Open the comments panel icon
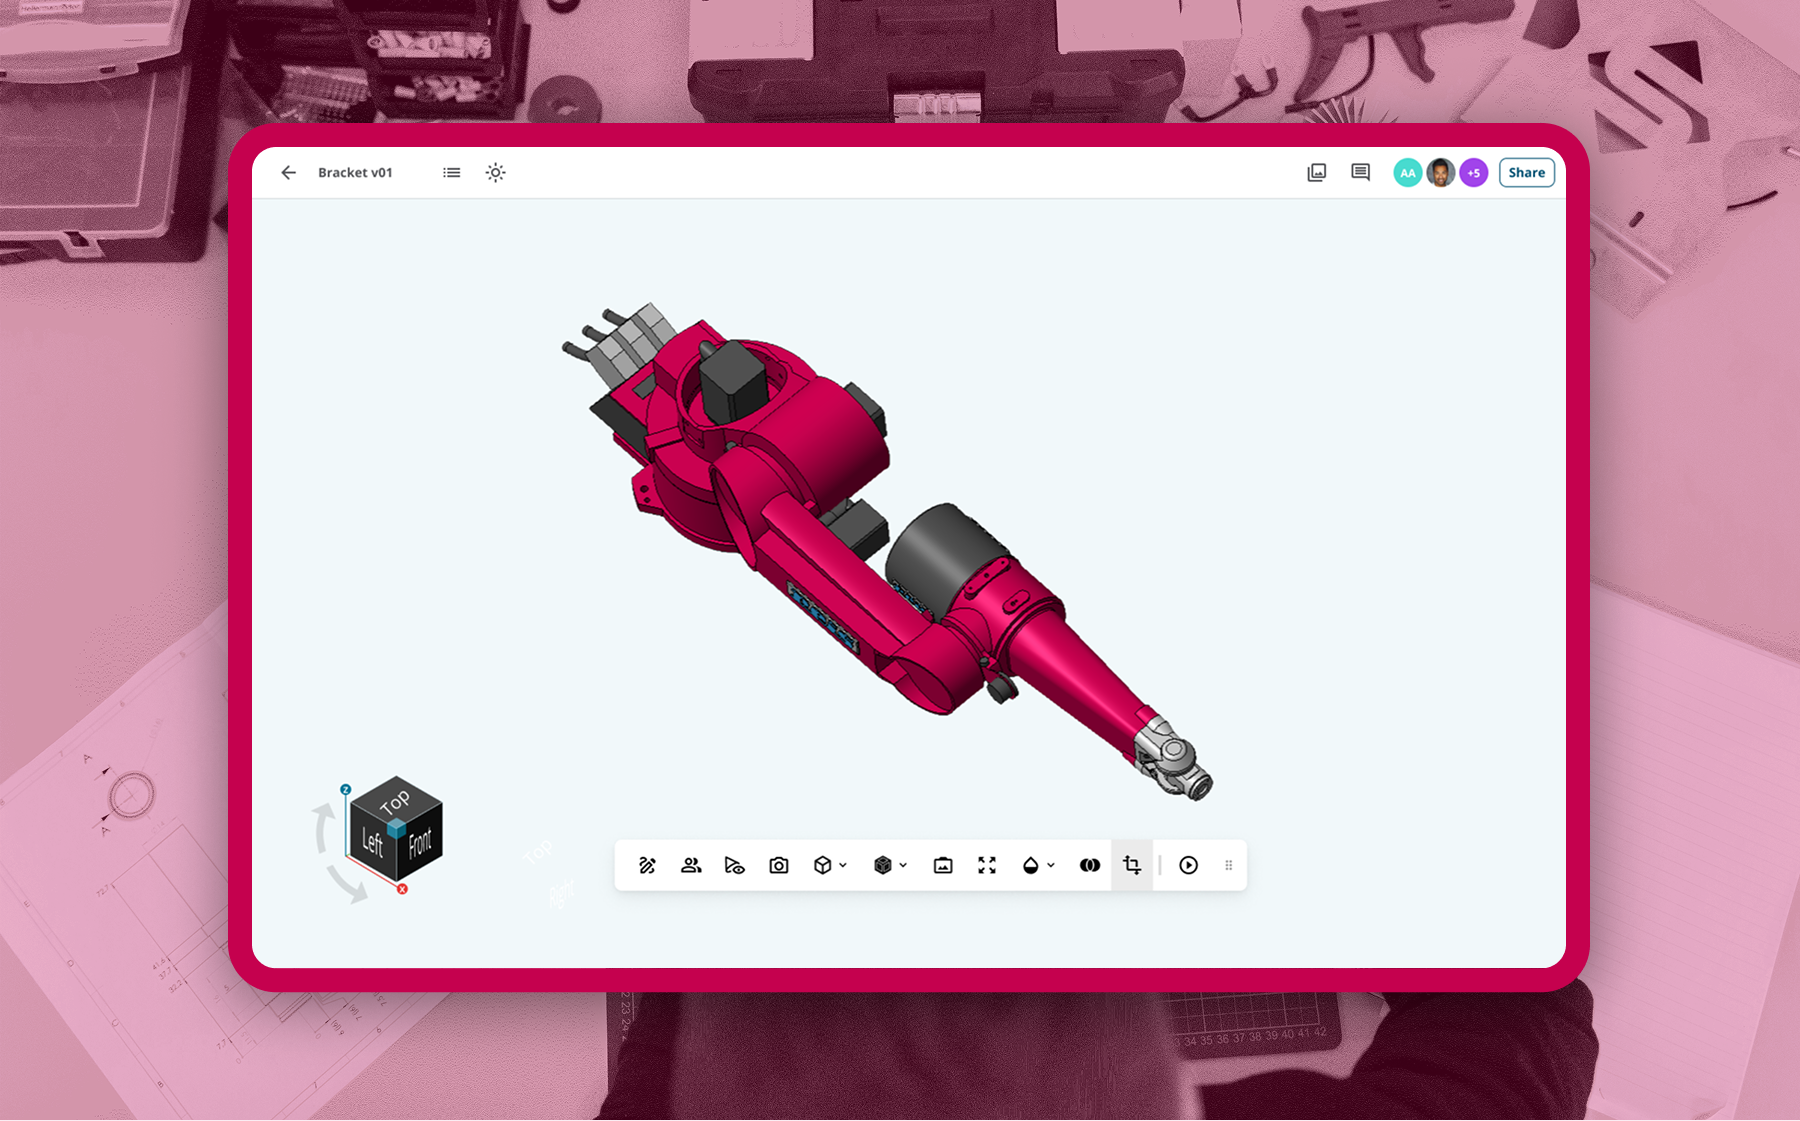 (x=1361, y=173)
